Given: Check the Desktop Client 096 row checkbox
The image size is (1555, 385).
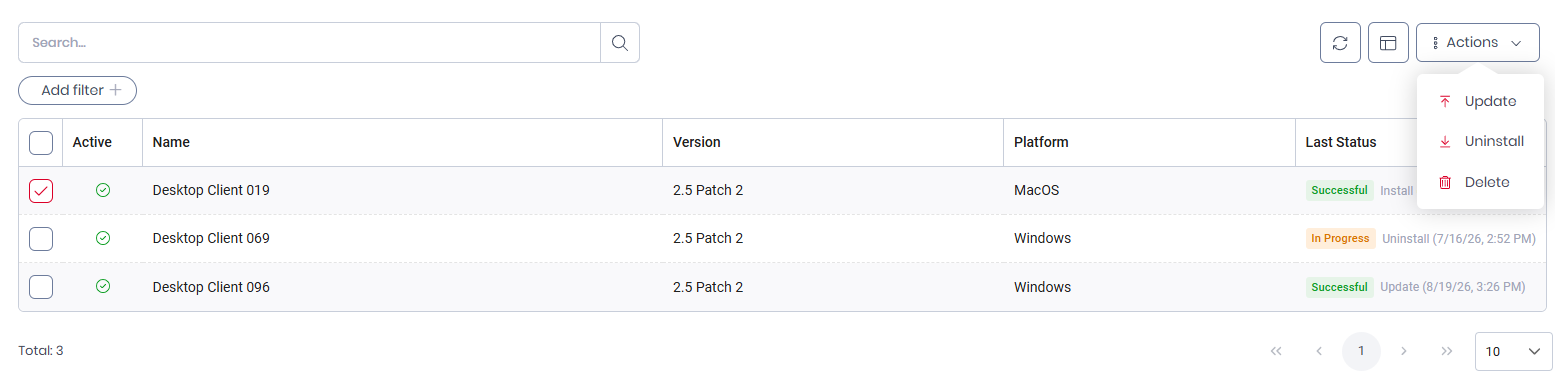Looking at the screenshot, I should (41, 287).
